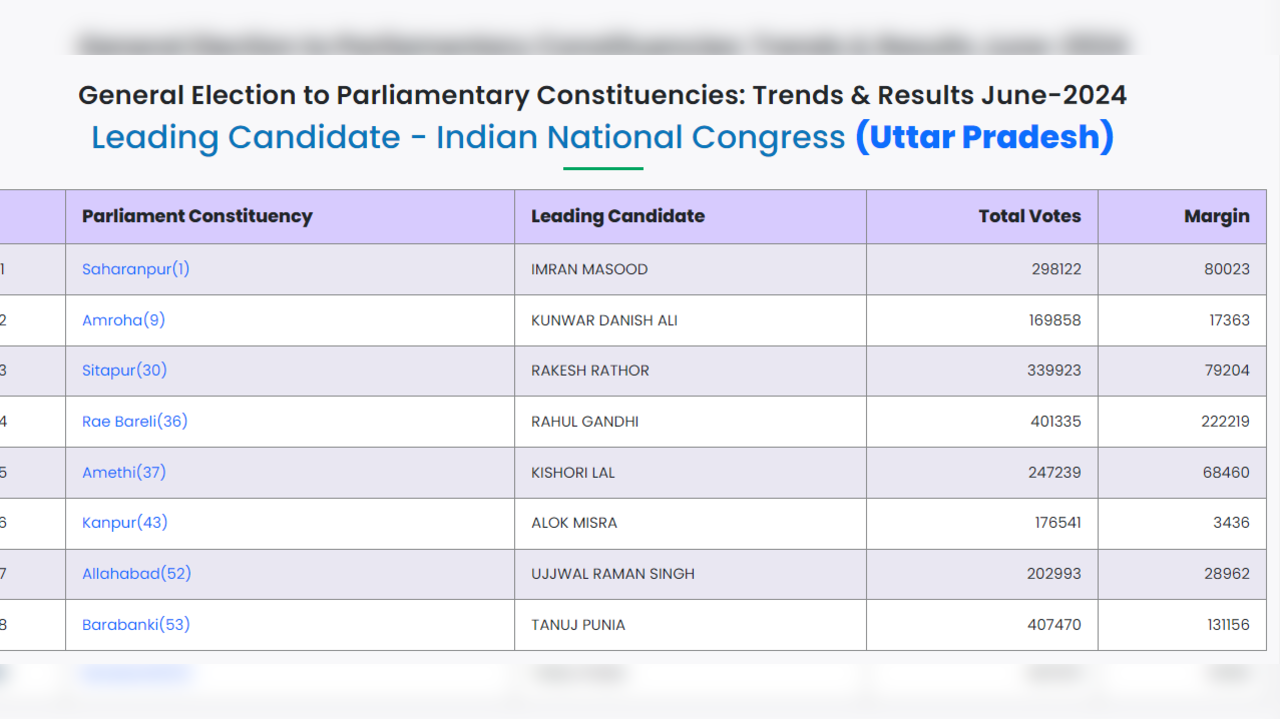1280x719 pixels.
Task: Click the Sitapur(30) constituency link
Action: [125, 370]
